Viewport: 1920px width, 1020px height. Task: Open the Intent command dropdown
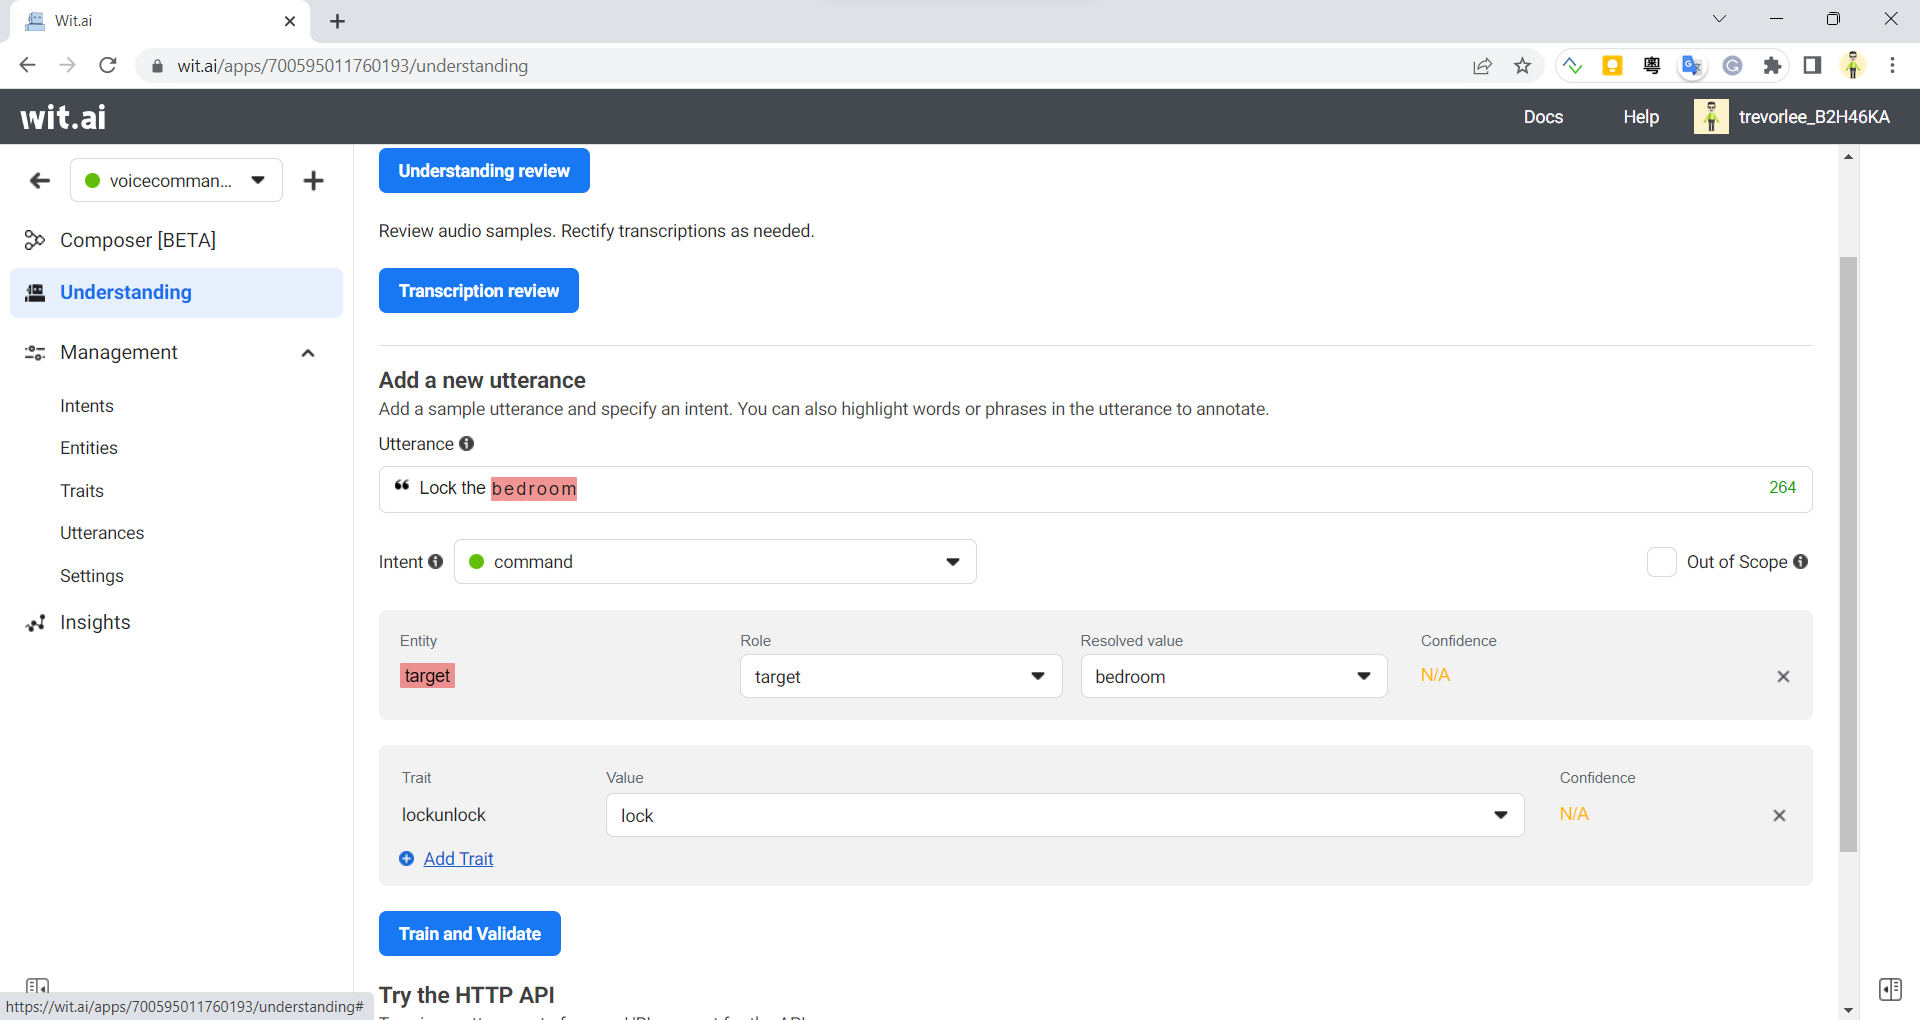click(x=715, y=562)
